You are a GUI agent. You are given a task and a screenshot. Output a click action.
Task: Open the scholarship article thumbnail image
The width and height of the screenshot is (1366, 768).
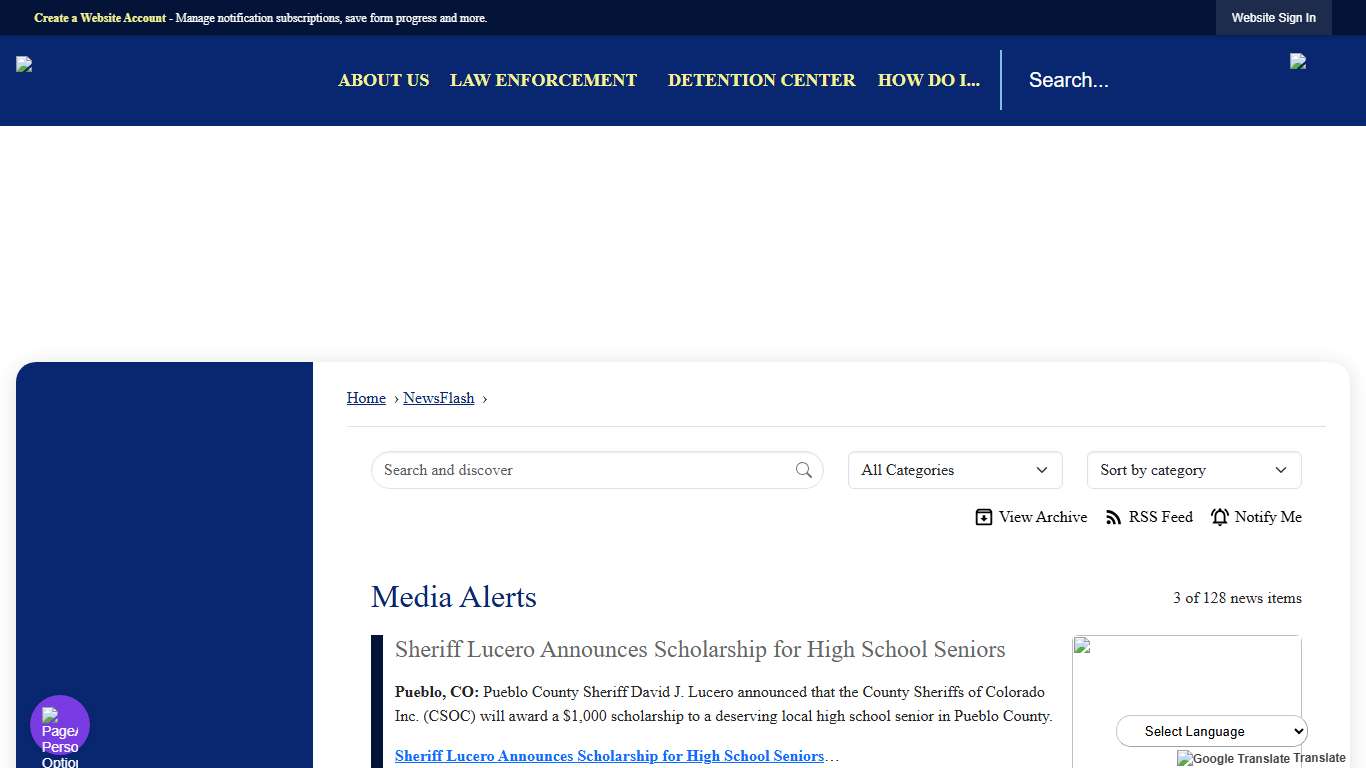[x=1186, y=700]
